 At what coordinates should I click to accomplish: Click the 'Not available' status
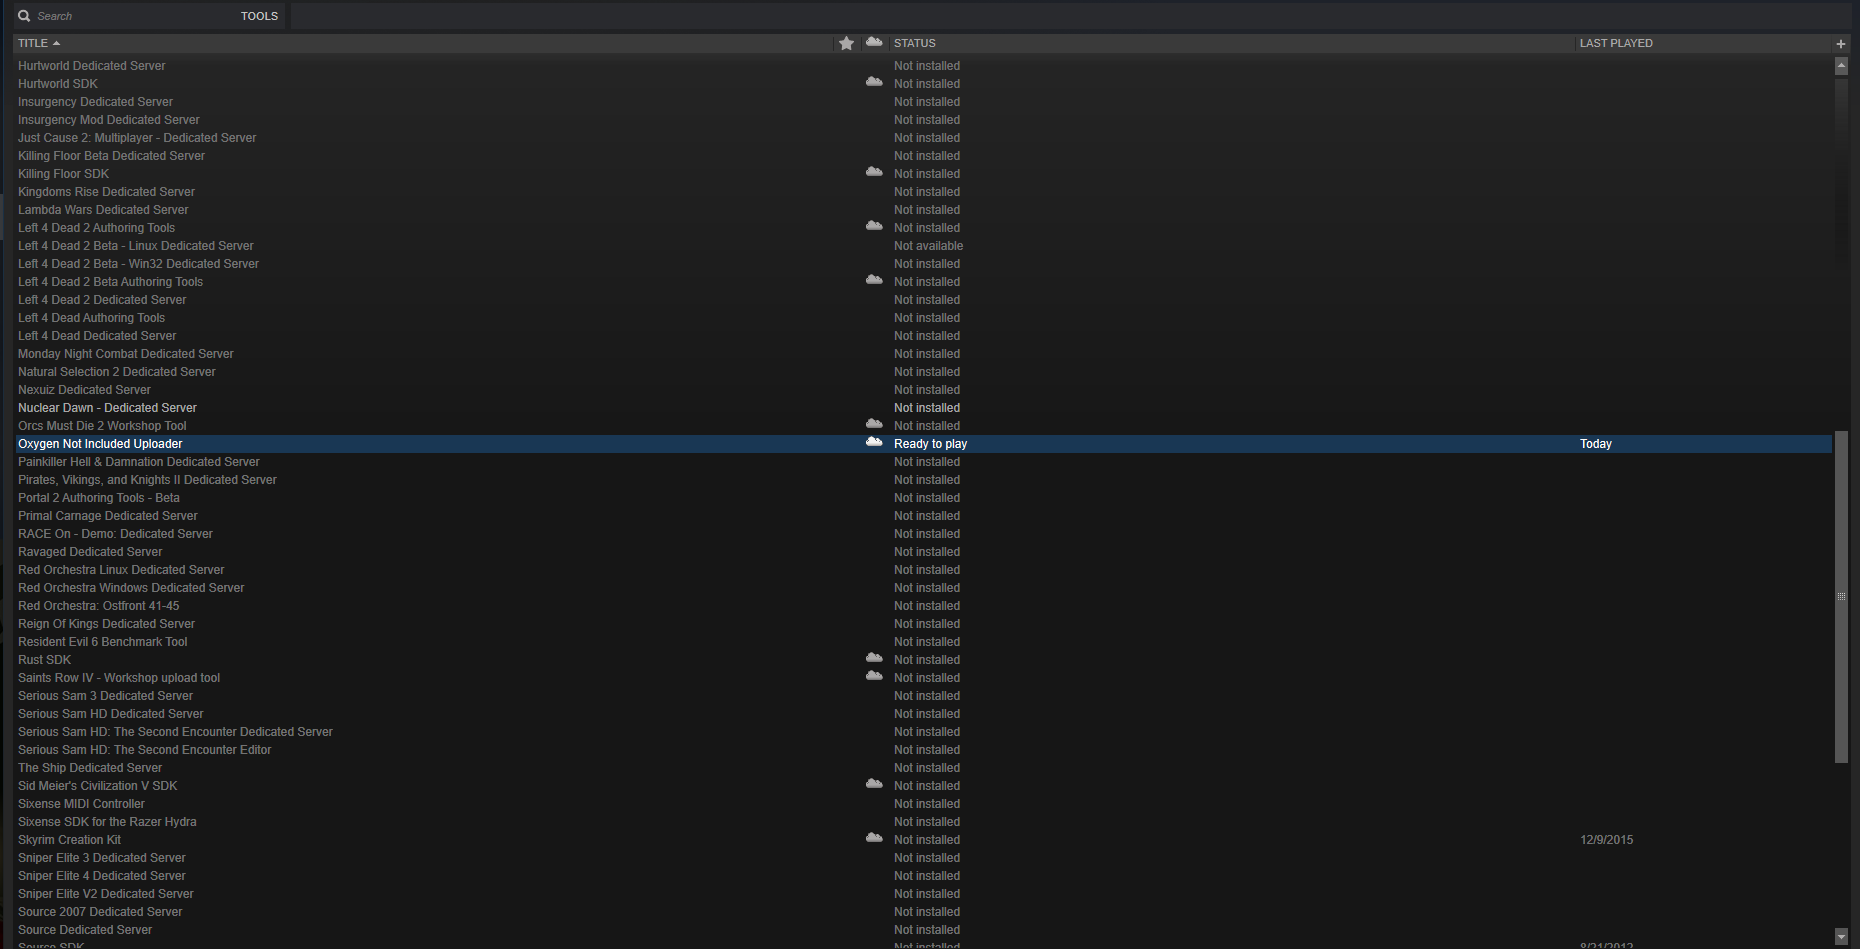[x=929, y=246]
